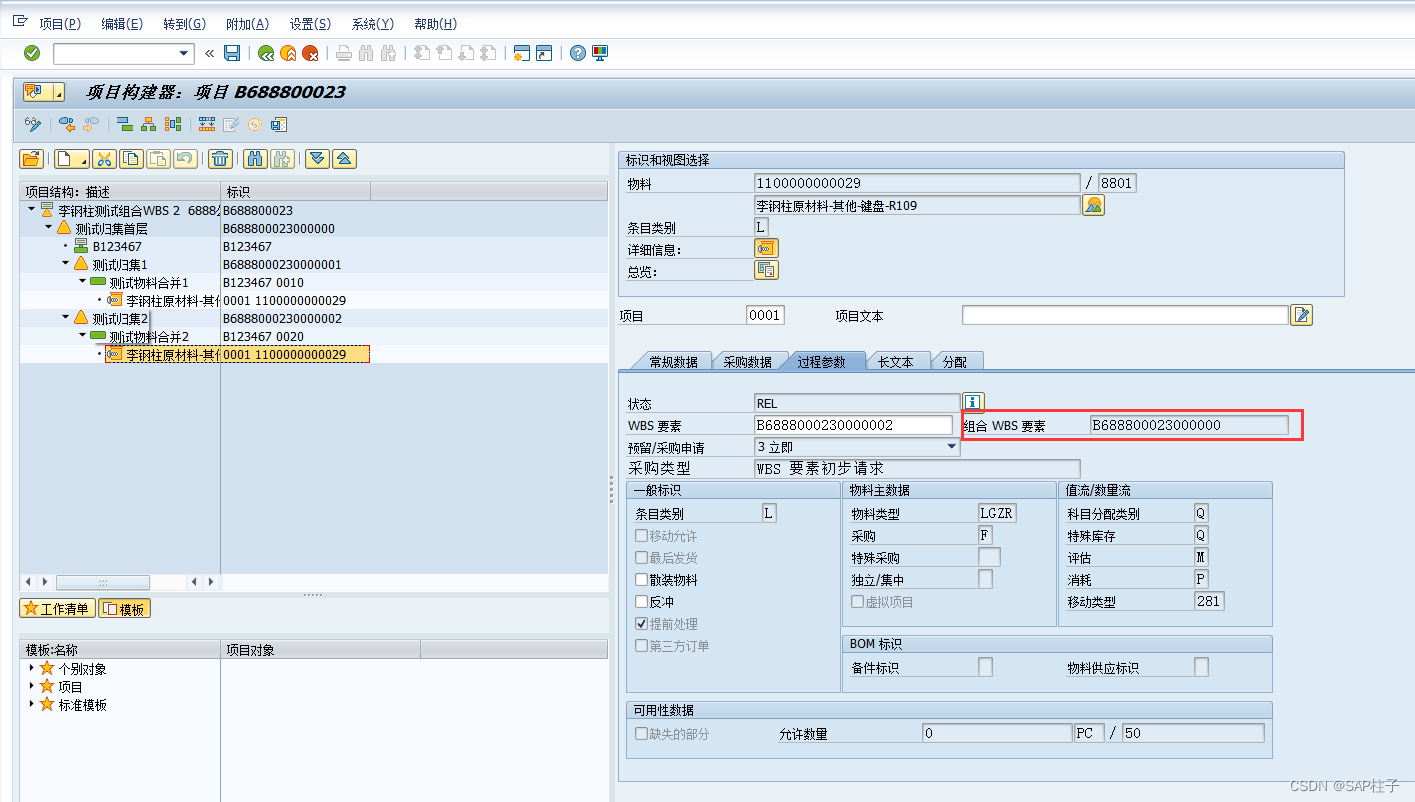Switch to the 分配 tab

point(955,362)
